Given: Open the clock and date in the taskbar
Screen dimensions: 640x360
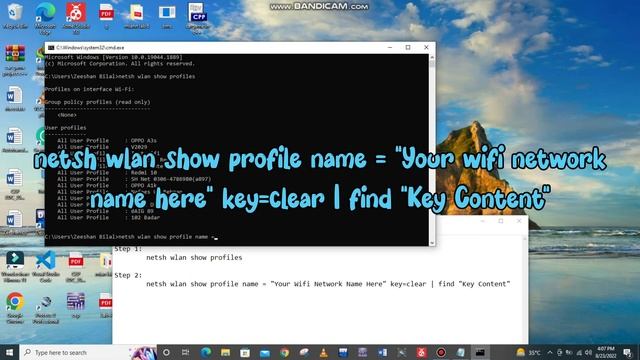Looking at the screenshot, I should [x=606, y=352].
